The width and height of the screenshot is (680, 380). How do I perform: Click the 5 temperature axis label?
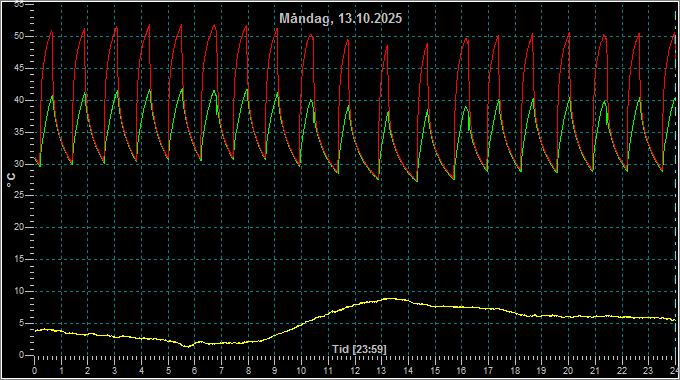pyautogui.click(x=22, y=323)
